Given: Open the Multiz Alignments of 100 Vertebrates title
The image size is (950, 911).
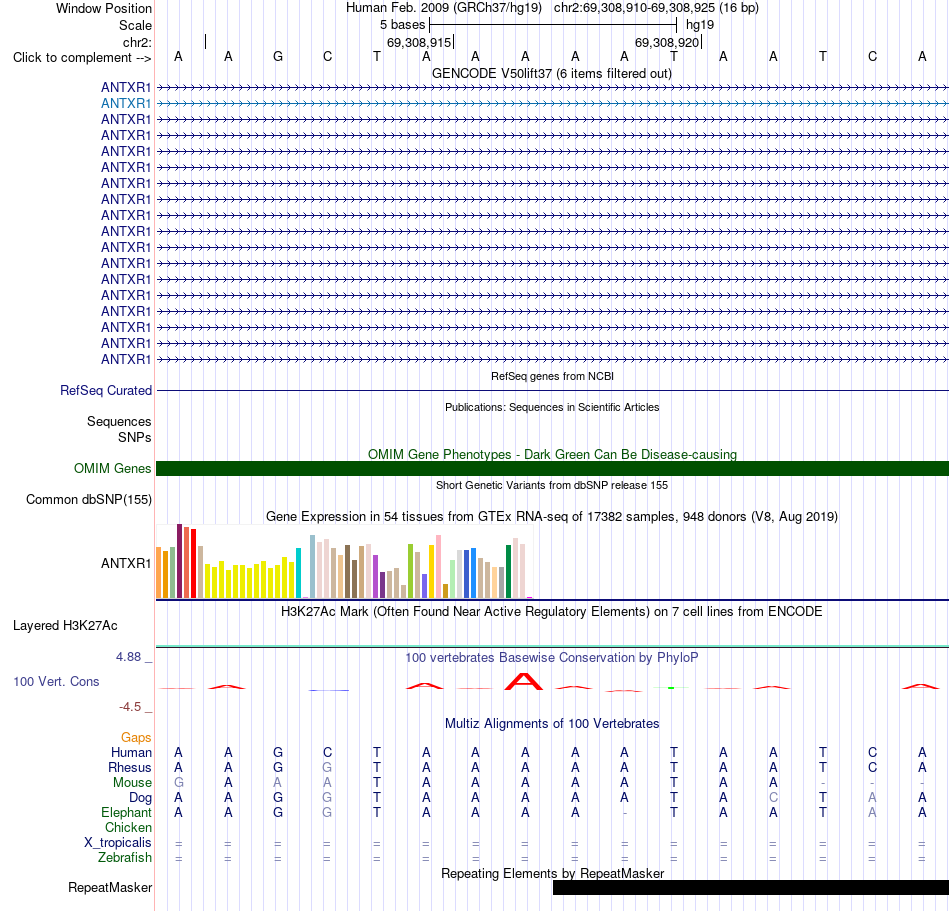Looking at the screenshot, I should pos(552,724).
